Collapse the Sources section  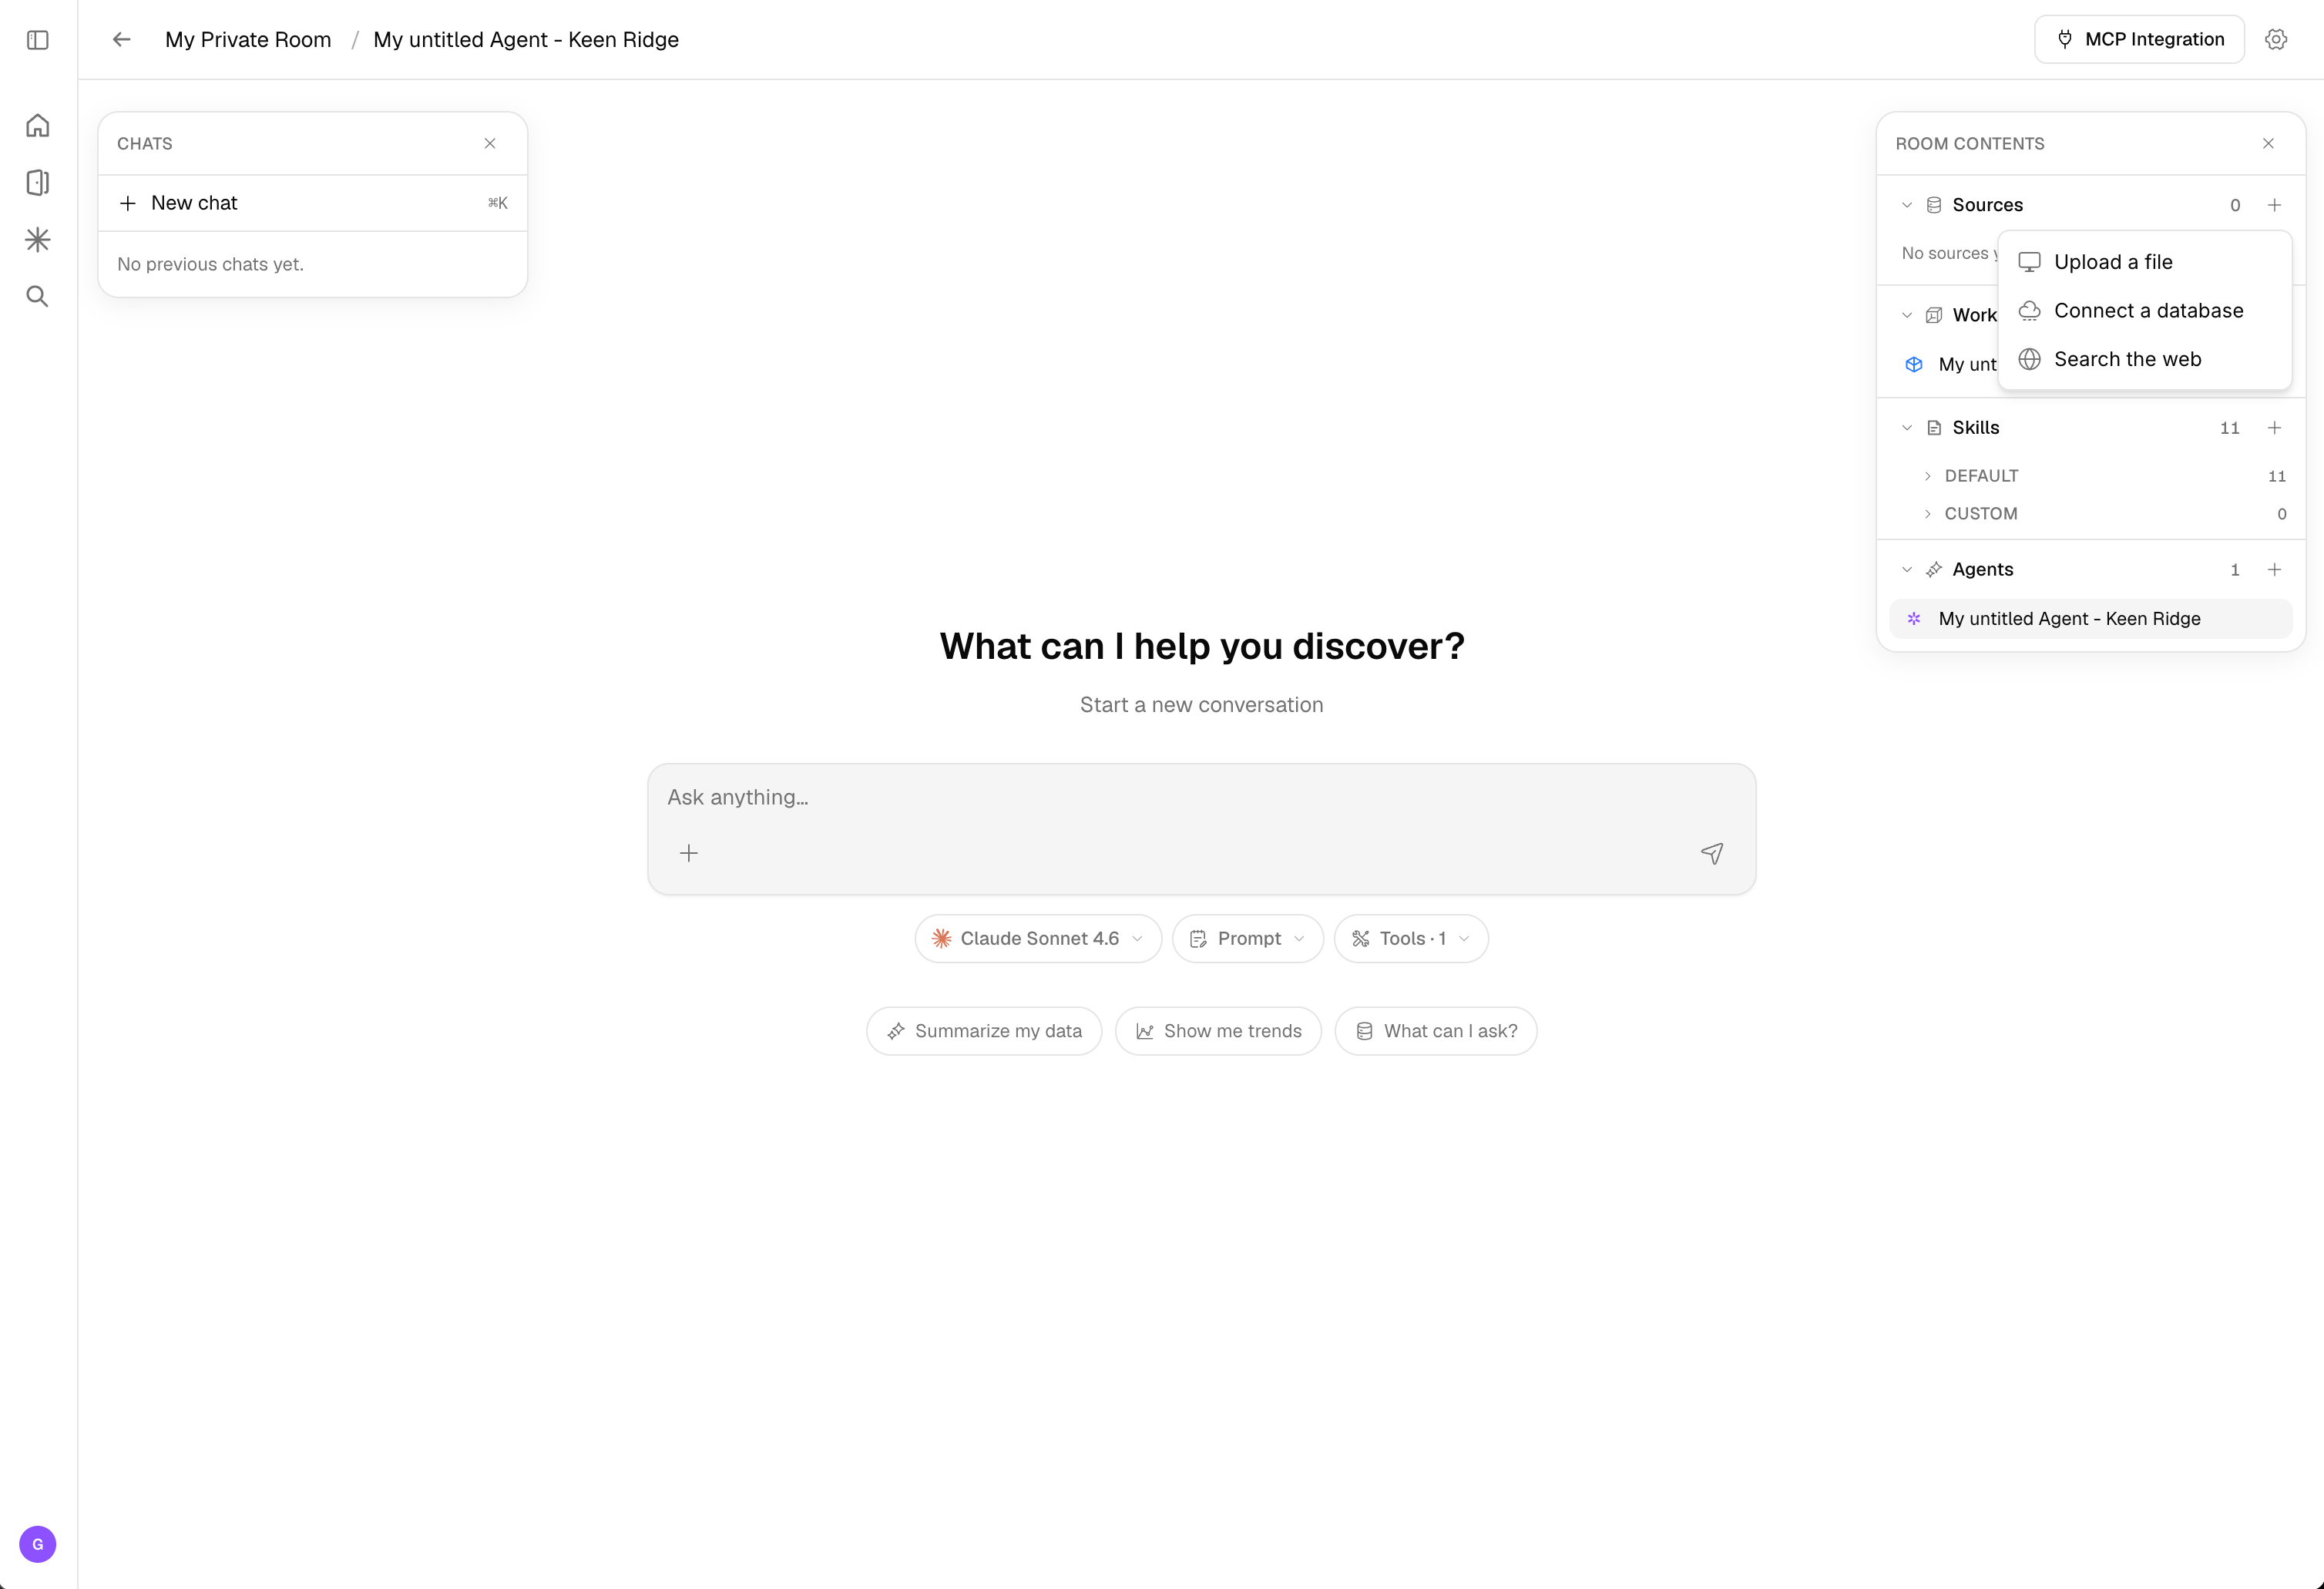click(x=1907, y=205)
